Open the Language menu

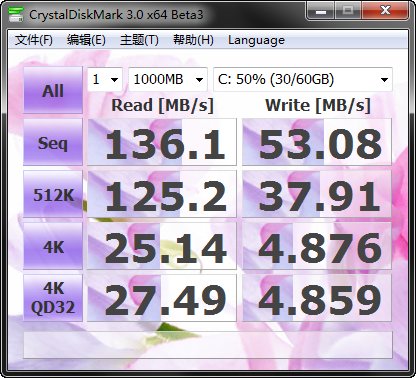pyautogui.click(x=256, y=40)
